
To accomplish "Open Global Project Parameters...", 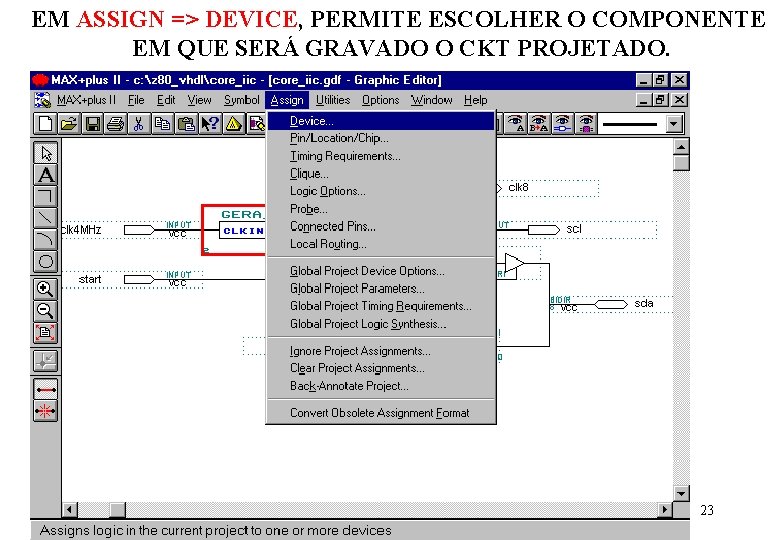I will [x=381, y=288].
